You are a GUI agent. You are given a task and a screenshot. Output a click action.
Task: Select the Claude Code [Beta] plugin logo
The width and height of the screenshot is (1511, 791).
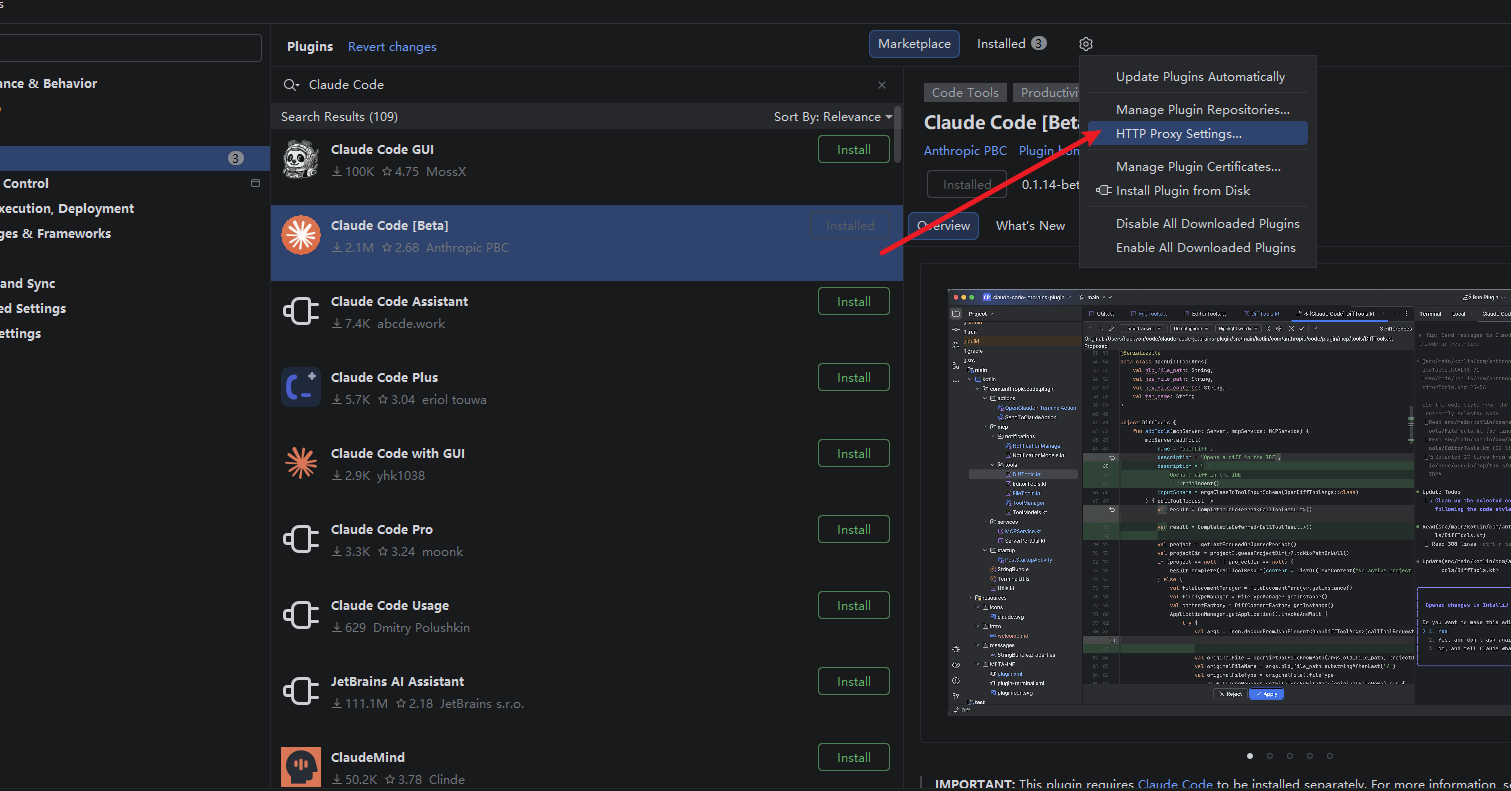pyautogui.click(x=301, y=236)
